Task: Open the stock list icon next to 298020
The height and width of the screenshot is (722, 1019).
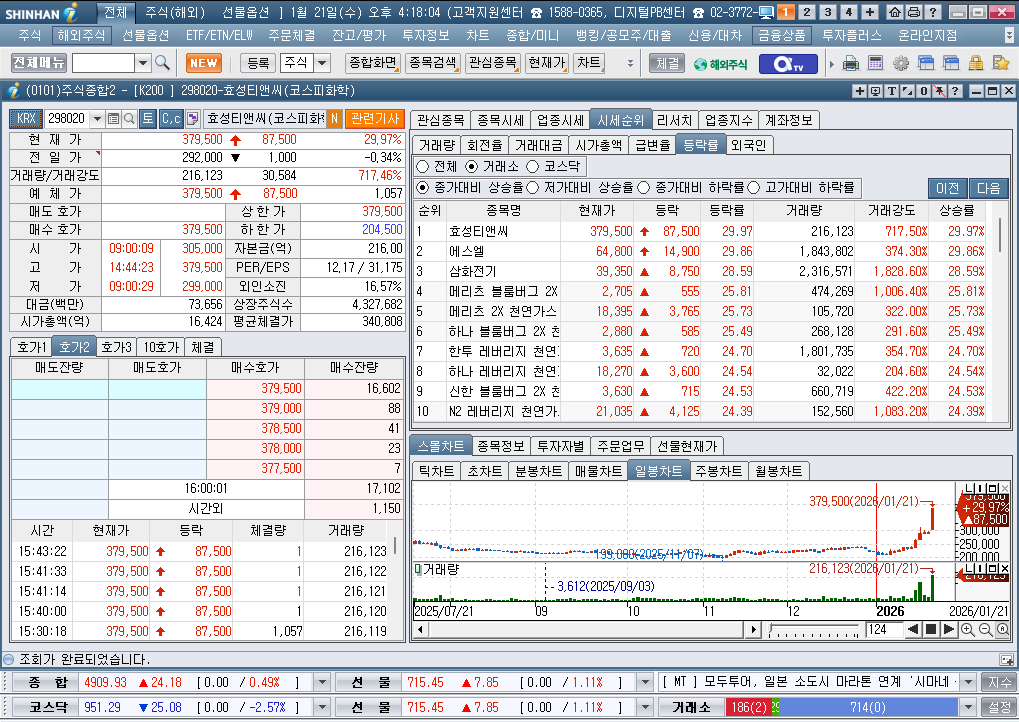Action: pos(114,118)
